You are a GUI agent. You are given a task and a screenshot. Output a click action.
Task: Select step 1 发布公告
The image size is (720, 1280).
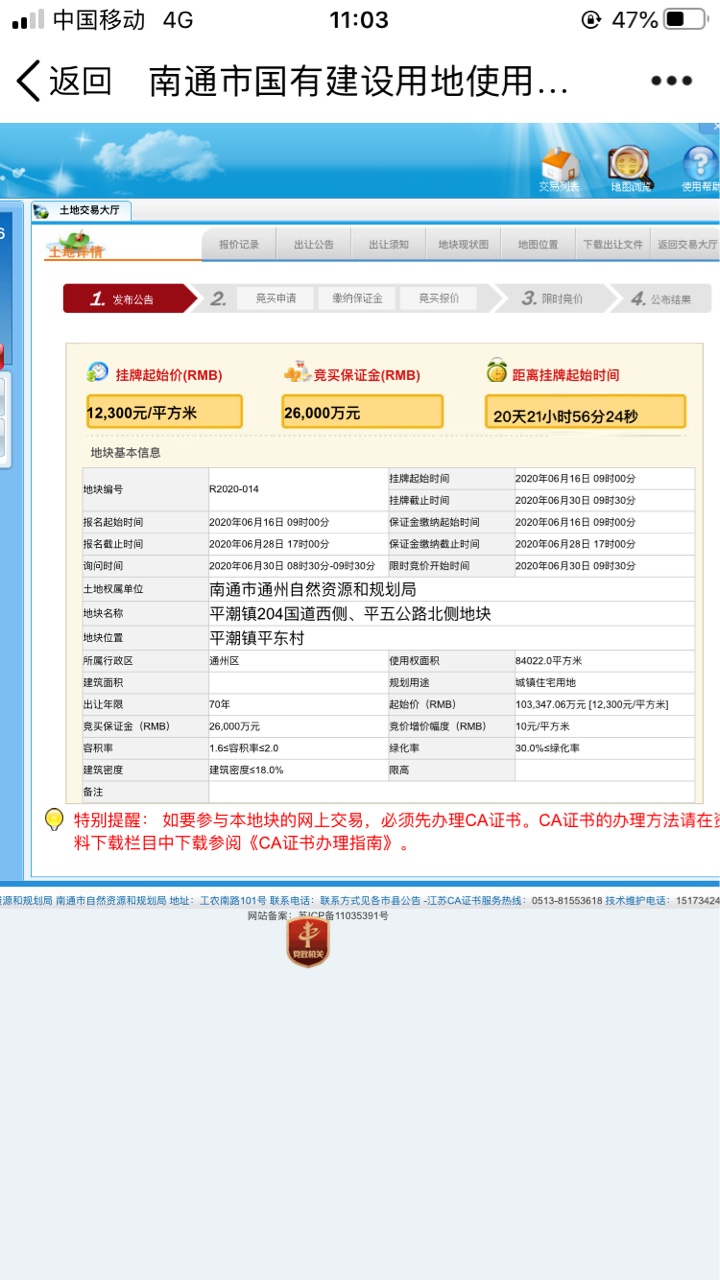(125, 299)
